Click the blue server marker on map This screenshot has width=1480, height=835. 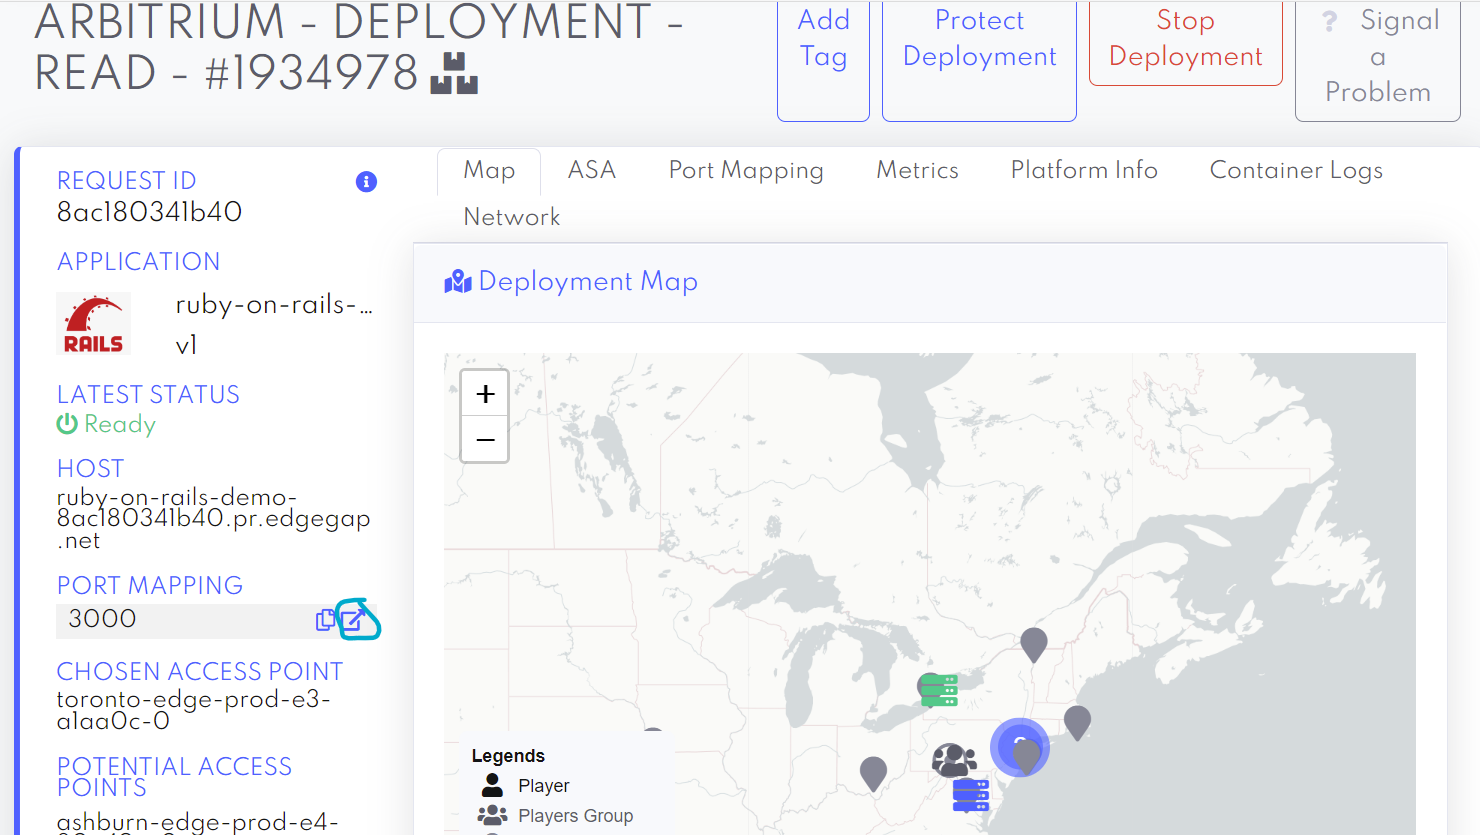pos(970,795)
